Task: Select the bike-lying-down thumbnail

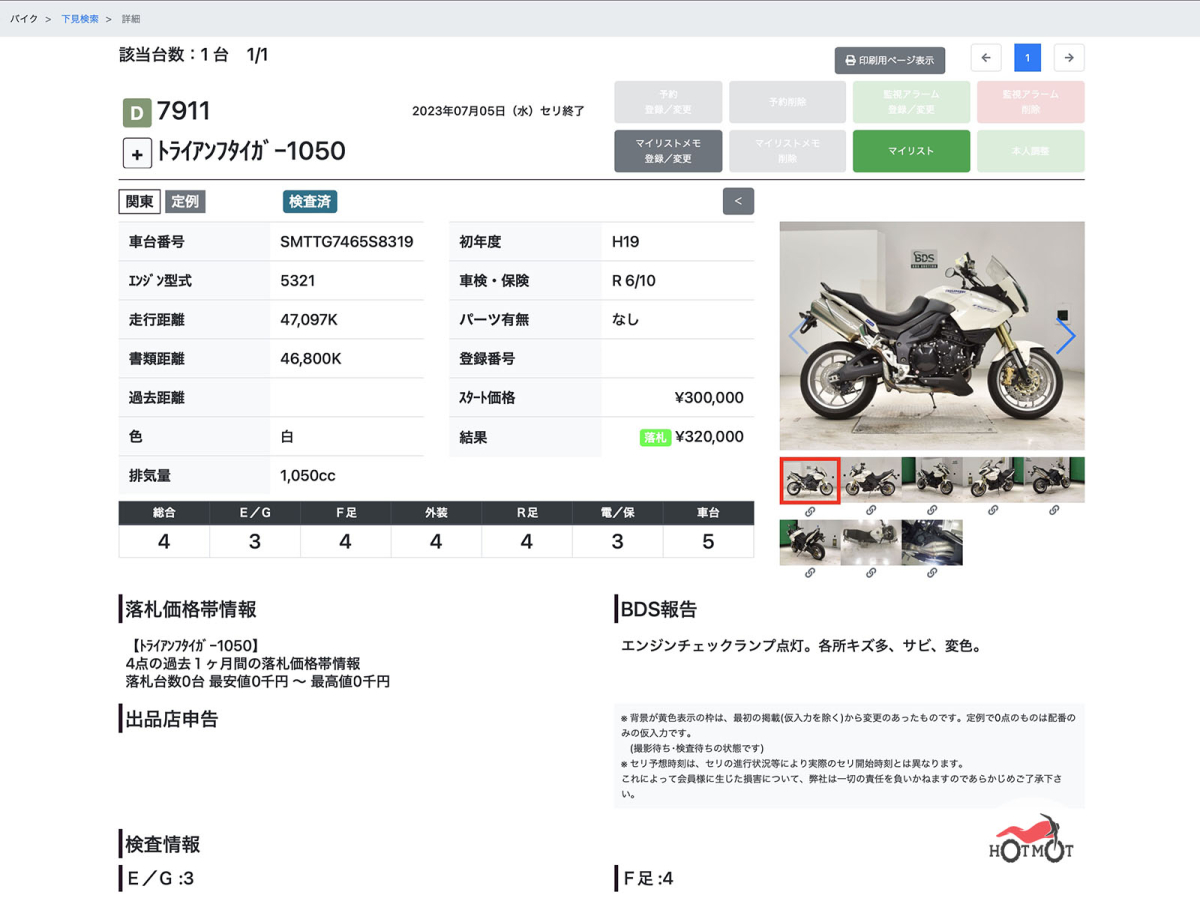Action: (x=871, y=542)
